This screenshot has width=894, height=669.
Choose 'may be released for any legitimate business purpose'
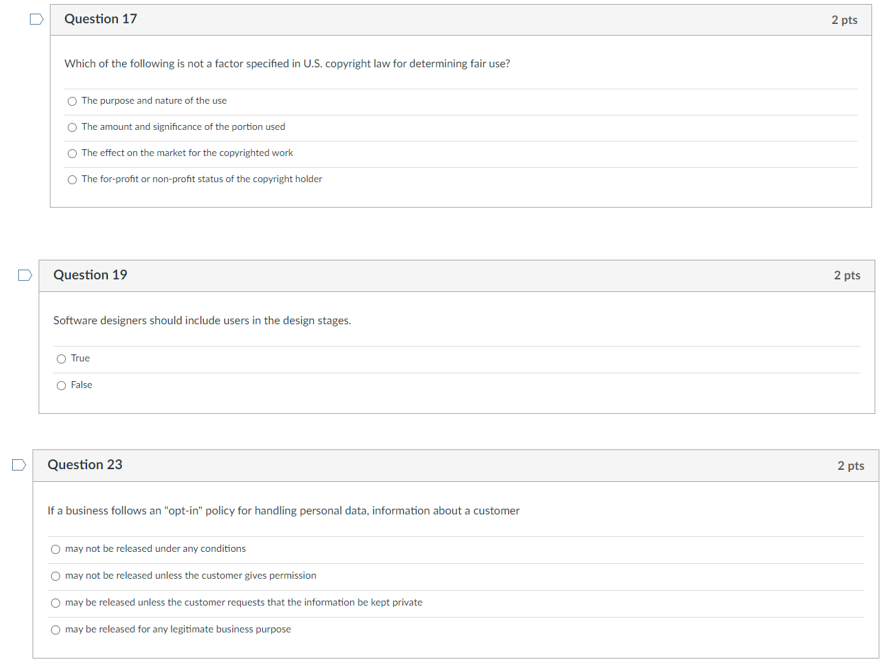coord(55,630)
